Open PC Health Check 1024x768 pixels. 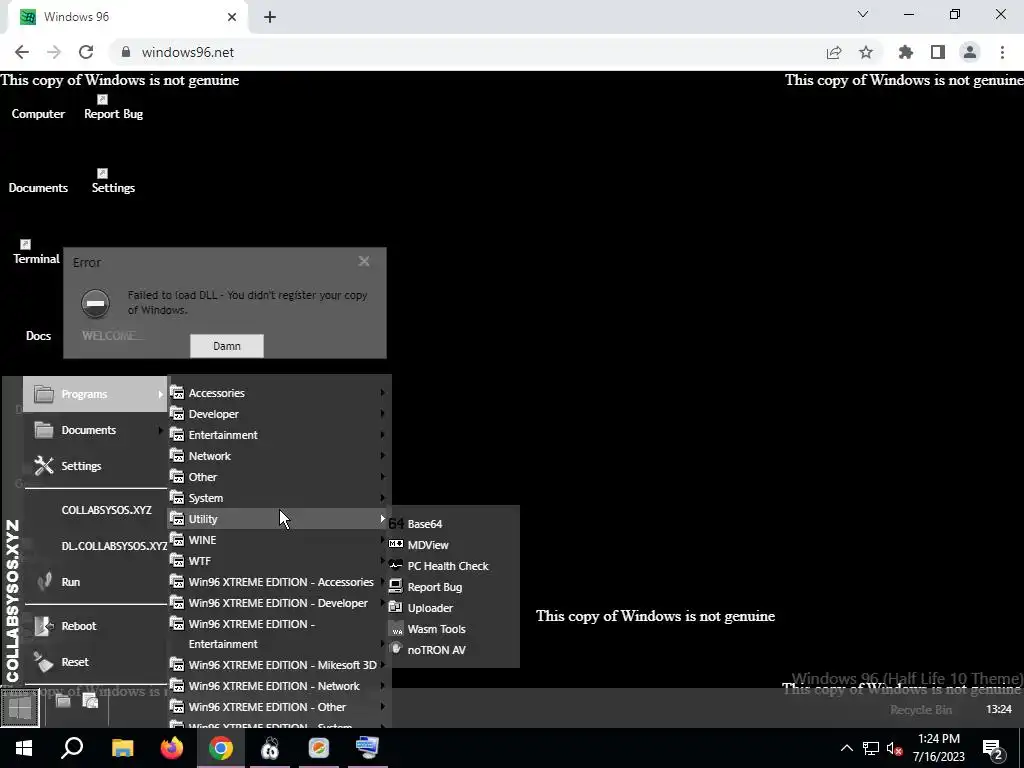point(454,566)
